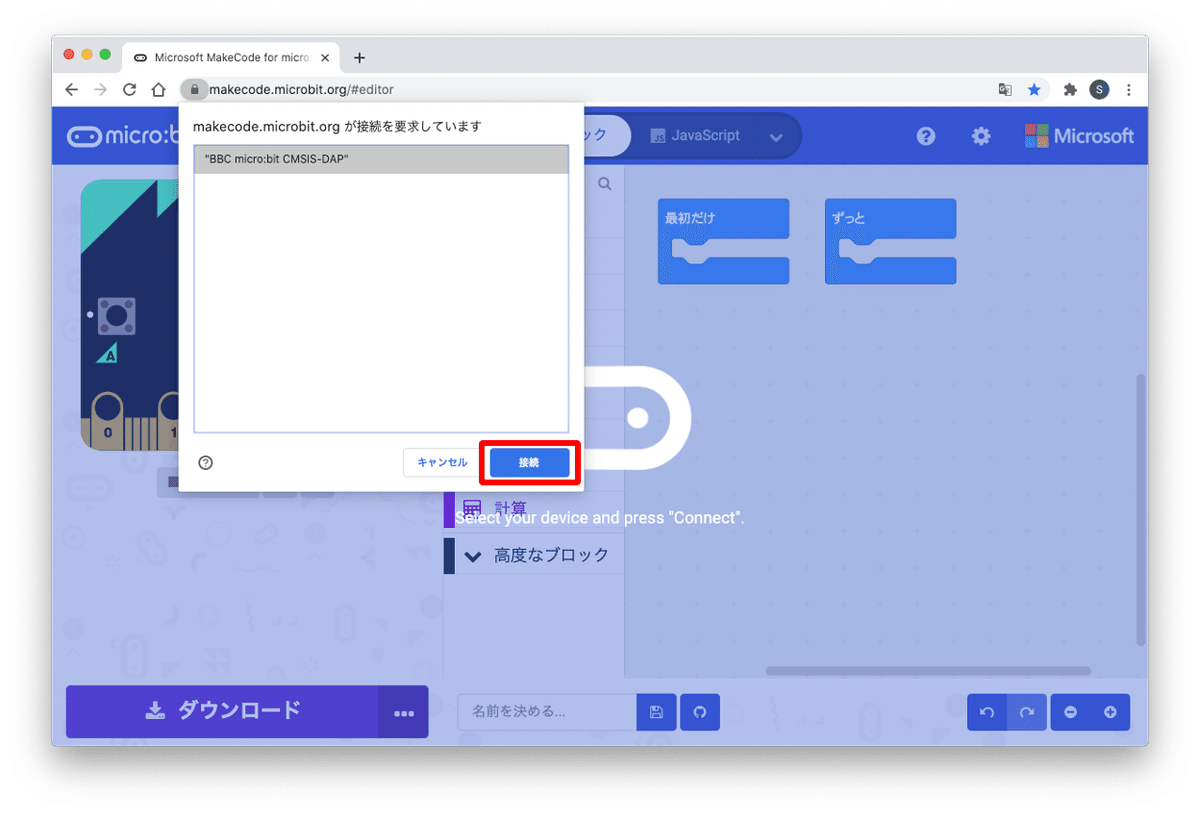Undo the last action
Image resolution: width=1200 pixels, height=813 pixels.
986,712
